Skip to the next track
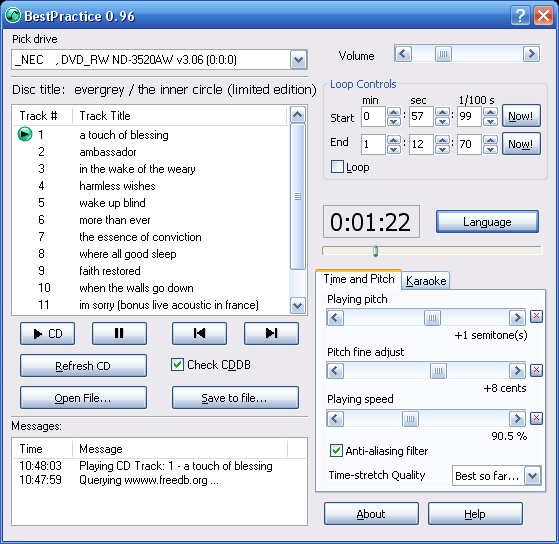559x544 pixels. click(271, 334)
